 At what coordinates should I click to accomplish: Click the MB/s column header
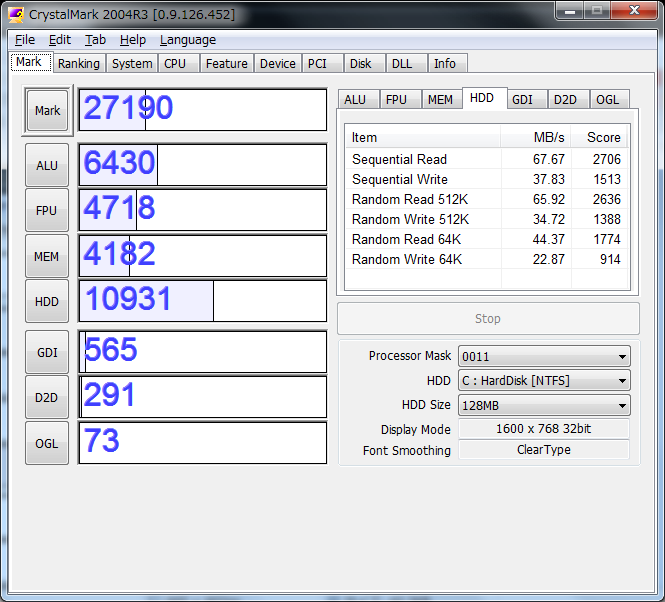click(536, 137)
